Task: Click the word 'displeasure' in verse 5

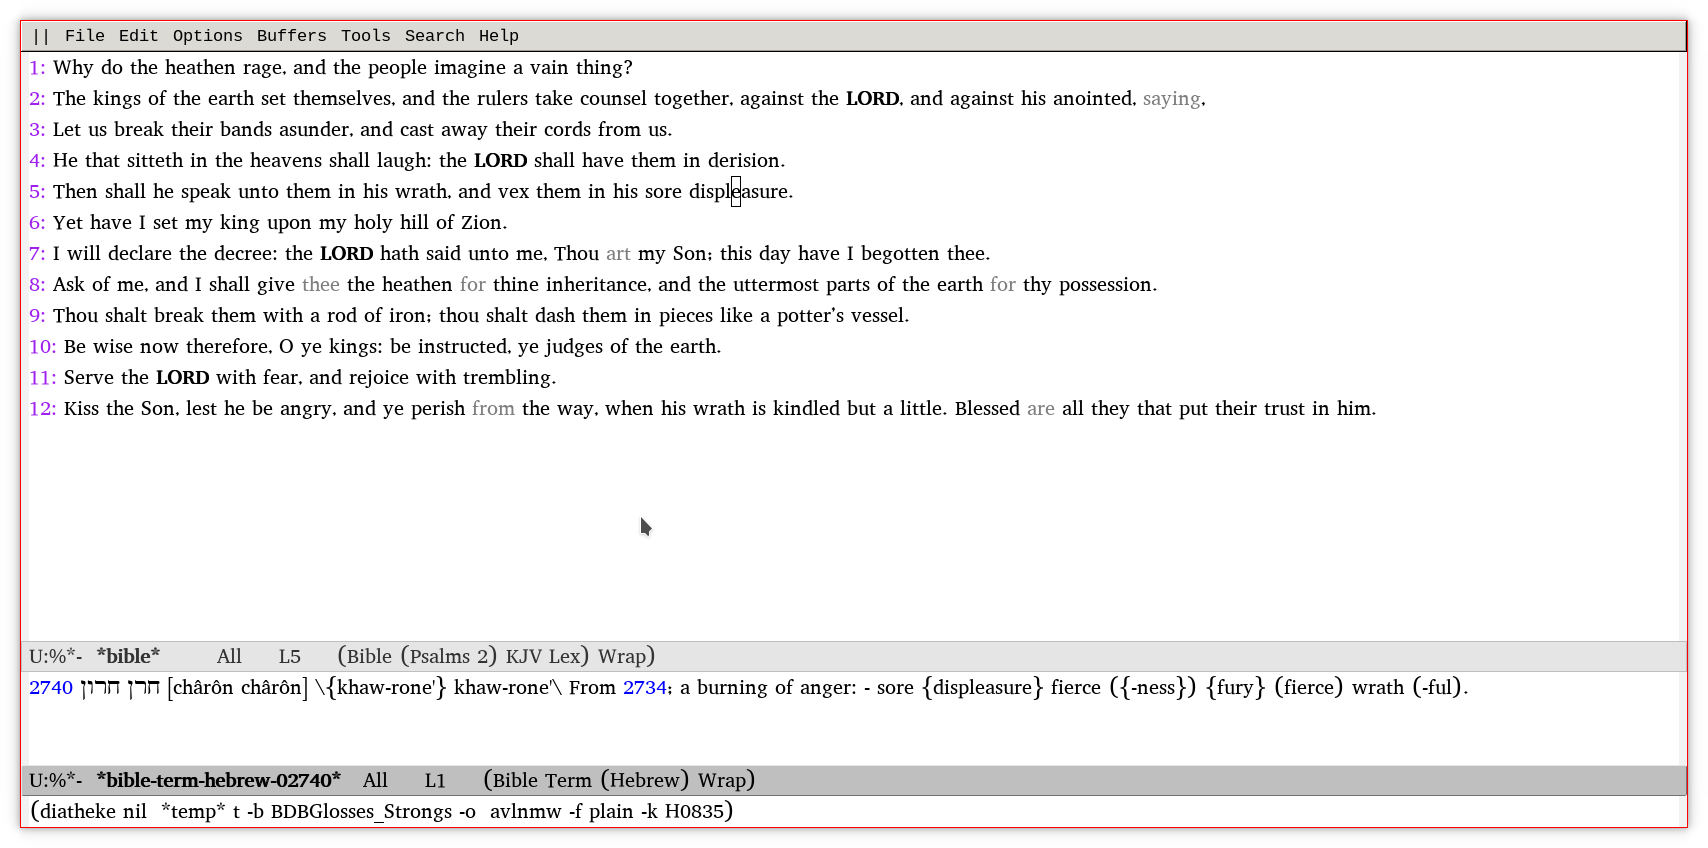Action: coord(738,192)
